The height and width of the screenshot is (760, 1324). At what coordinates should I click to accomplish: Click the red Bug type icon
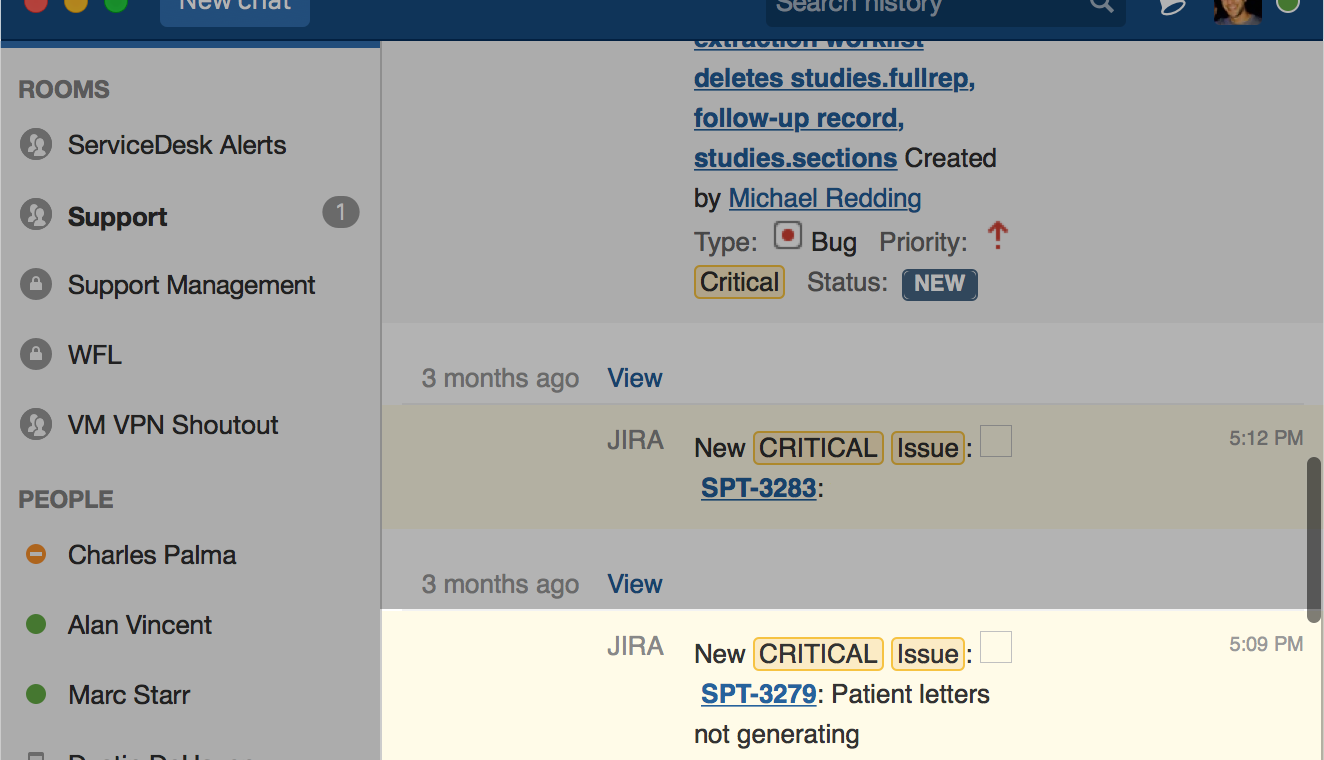tap(788, 238)
